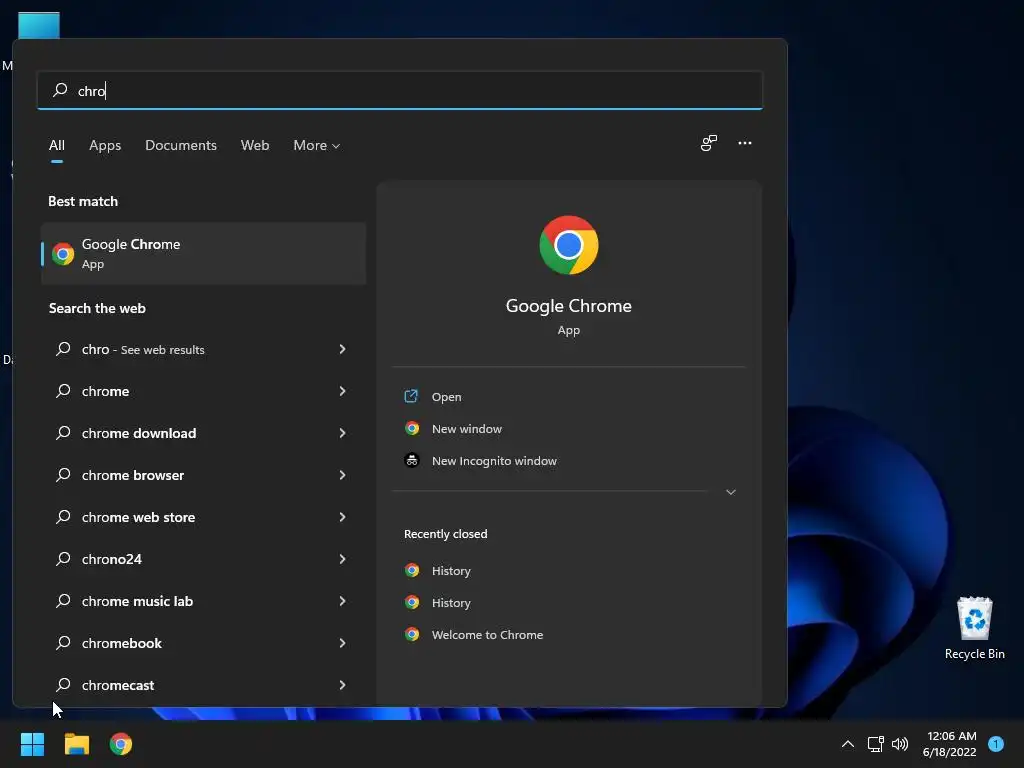Open the search across devices account icon
This screenshot has height=768, width=1024.
click(x=709, y=143)
